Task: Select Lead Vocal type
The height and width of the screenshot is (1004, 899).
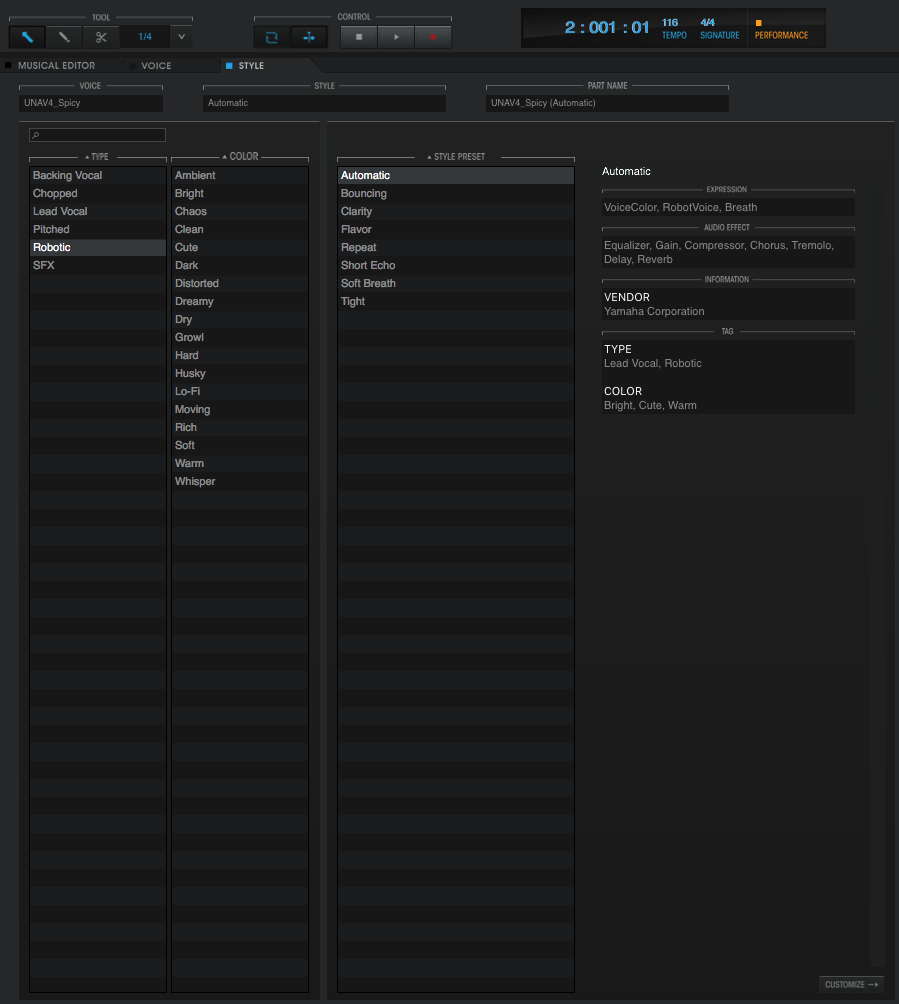Action: pyautogui.click(x=98, y=211)
